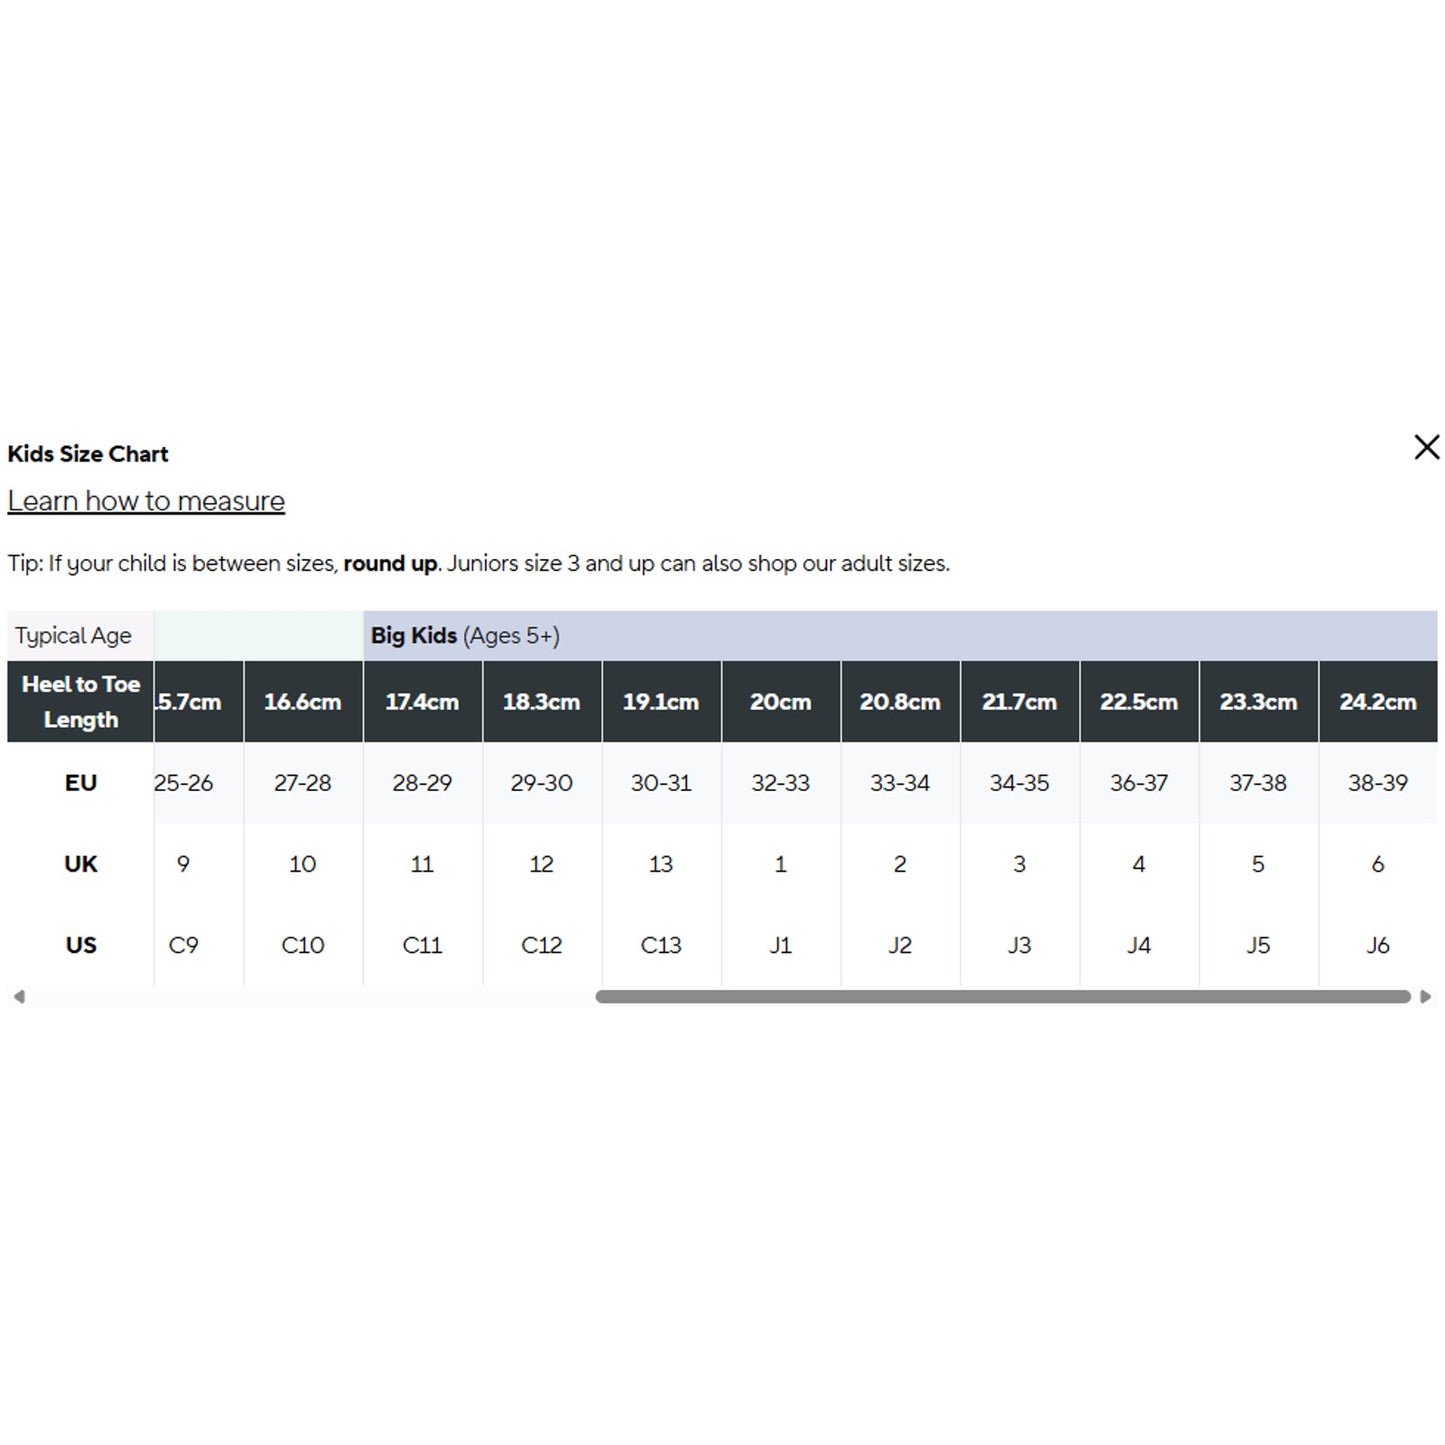1445x1445 pixels.
Task: Click the Big Kids (Ages 5+) header
Action: 465,636
